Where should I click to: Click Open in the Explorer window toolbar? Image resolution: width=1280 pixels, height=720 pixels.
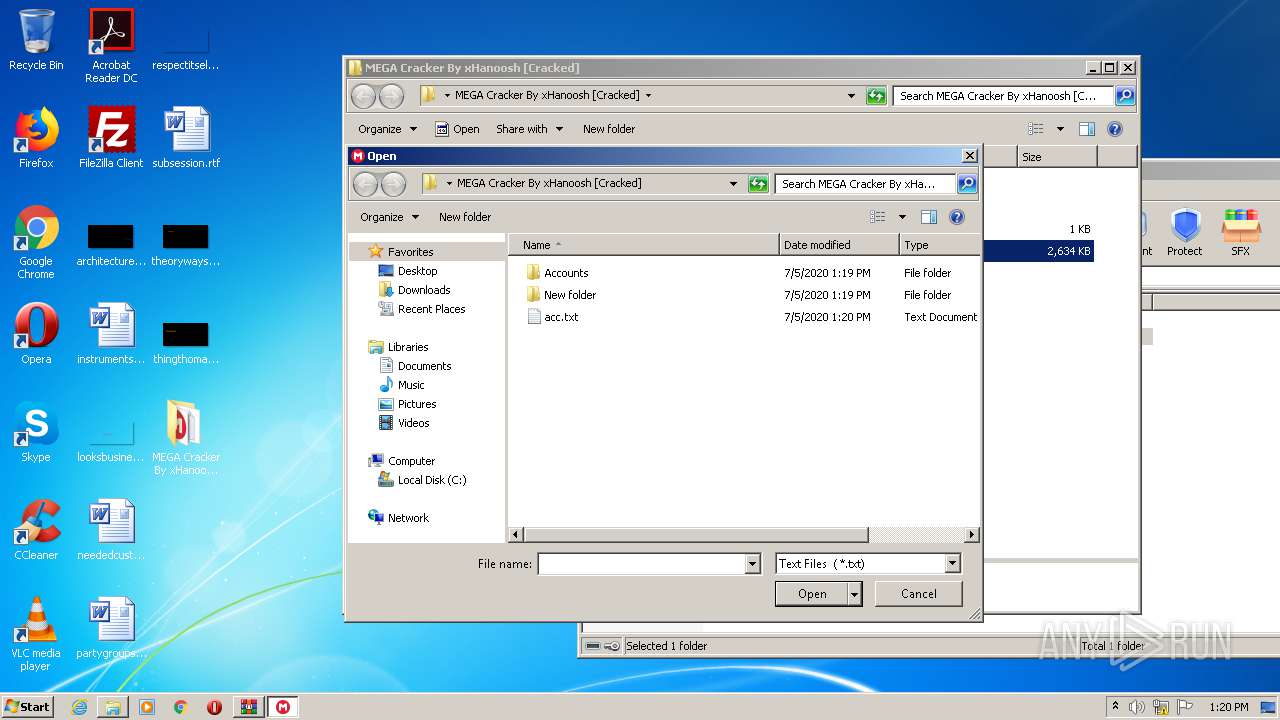pos(457,129)
